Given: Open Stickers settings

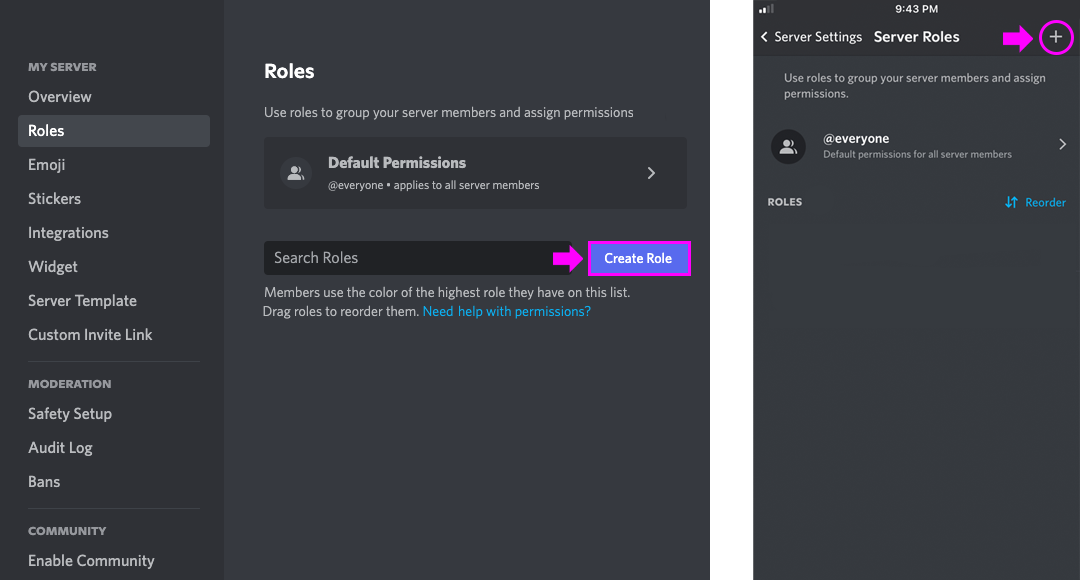Looking at the screenshot, I should pos(55,199).
